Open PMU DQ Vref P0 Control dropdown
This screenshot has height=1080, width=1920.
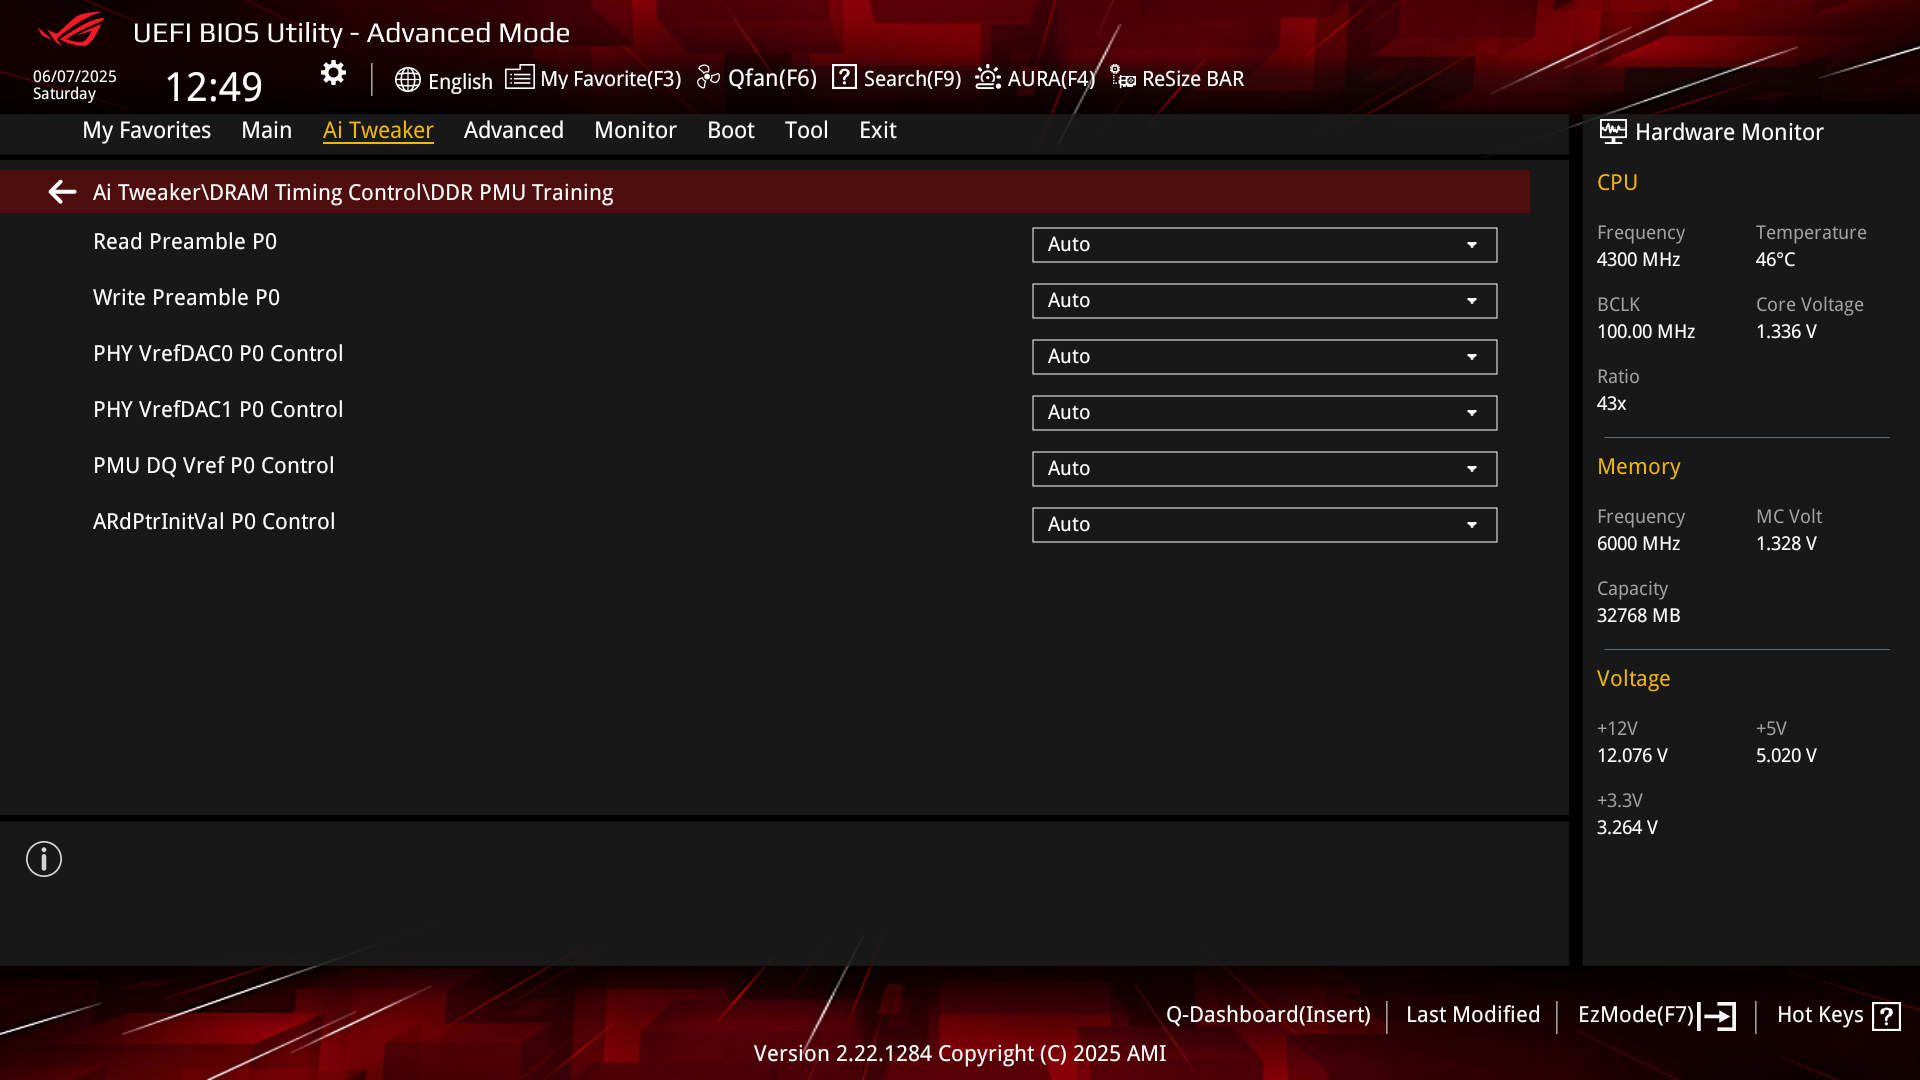pyautogui.click(x=1264, y=469)
